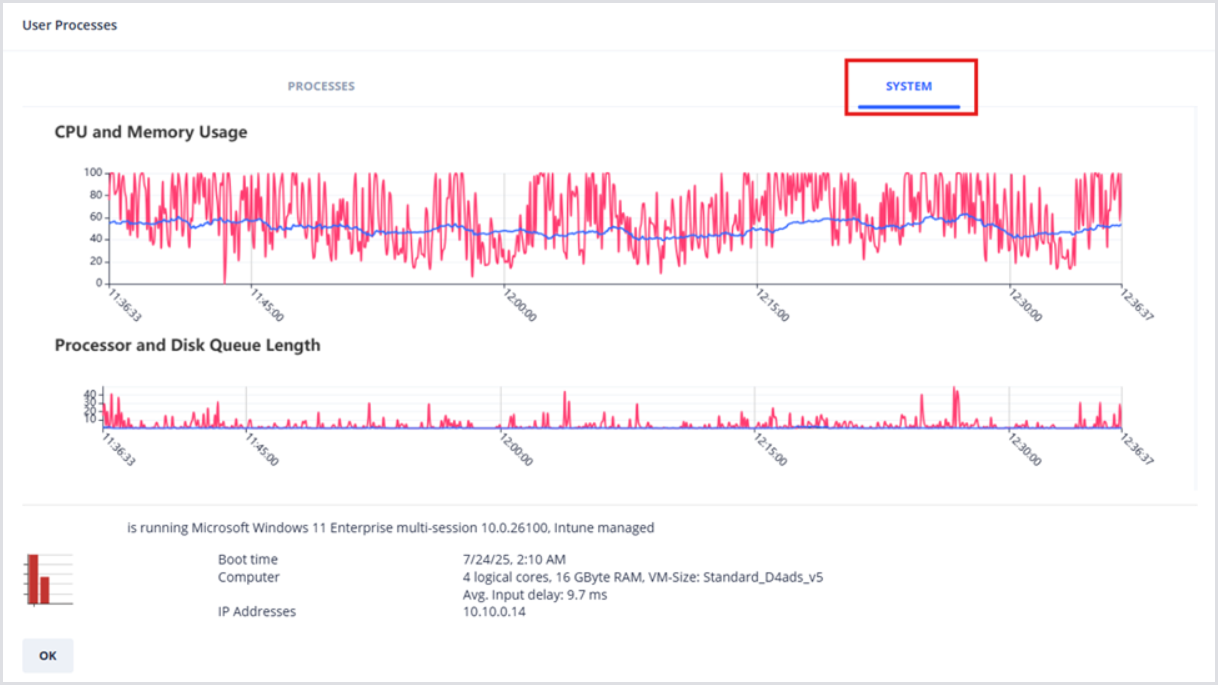Screen dimensions: 1218x685
Task: Select the System tab
Action: [908, 86]
